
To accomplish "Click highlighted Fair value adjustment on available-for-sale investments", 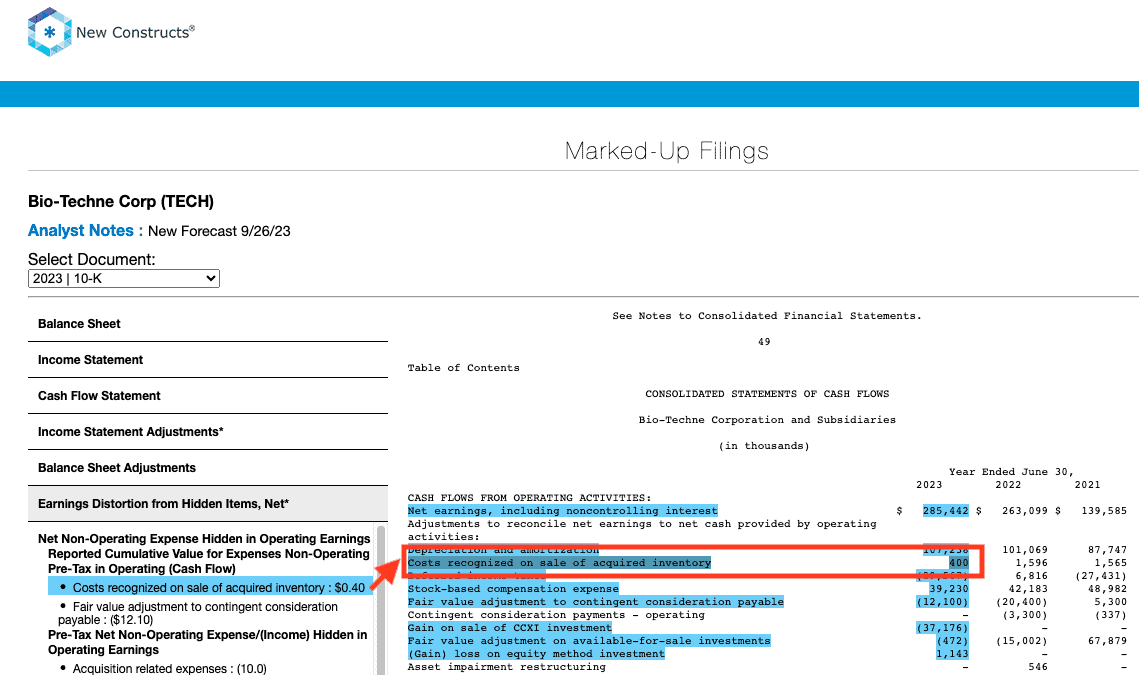I will pos(589,641).
